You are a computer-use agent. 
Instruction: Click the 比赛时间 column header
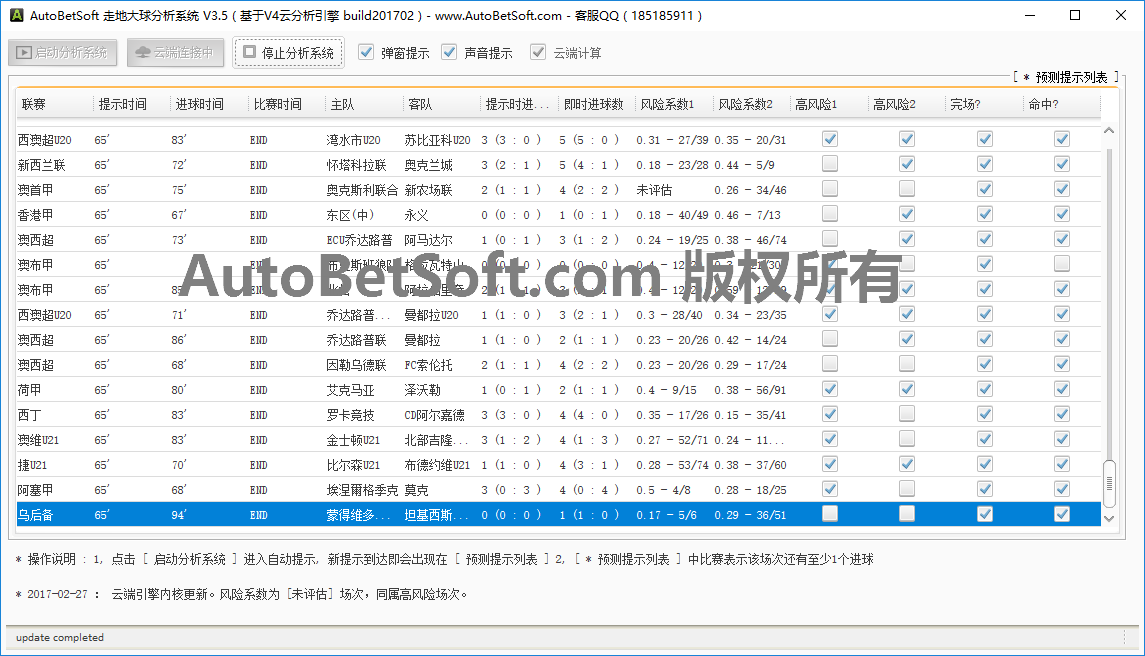286,104
